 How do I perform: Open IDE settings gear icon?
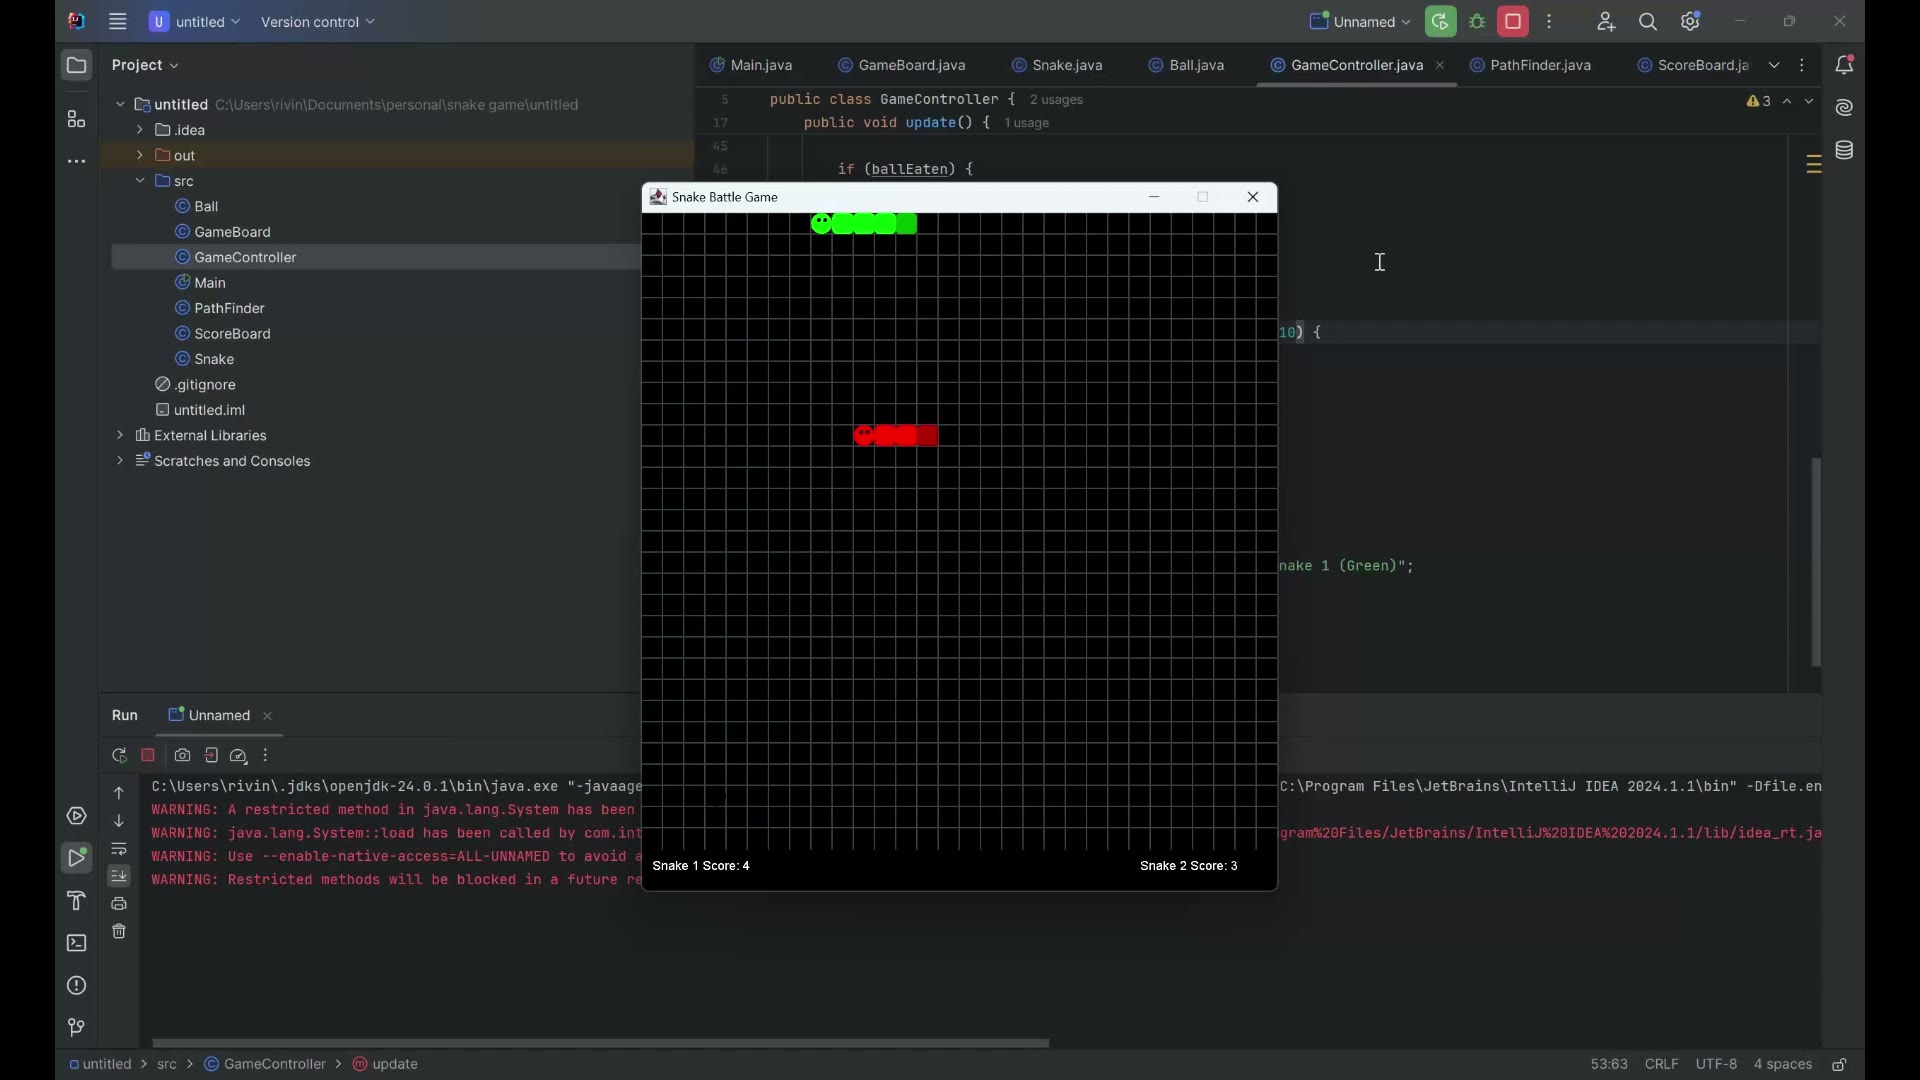[x=1691, y=22]
